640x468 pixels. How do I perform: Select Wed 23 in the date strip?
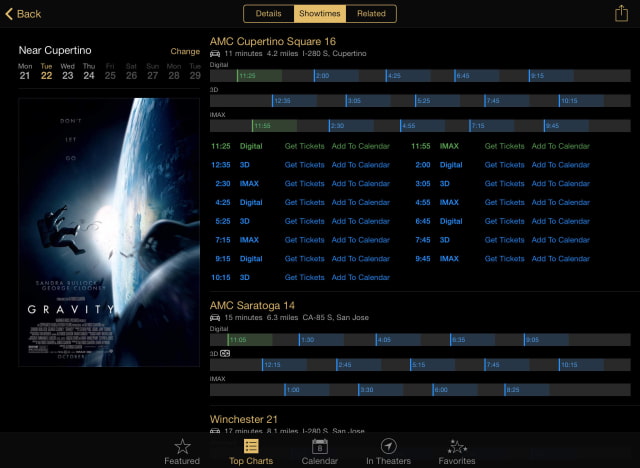click(67, 71)
